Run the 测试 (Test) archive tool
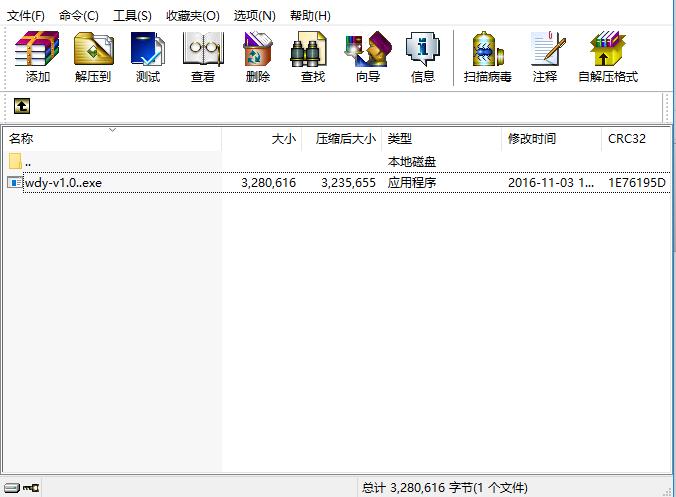676x497 pixels. point(148,57)
